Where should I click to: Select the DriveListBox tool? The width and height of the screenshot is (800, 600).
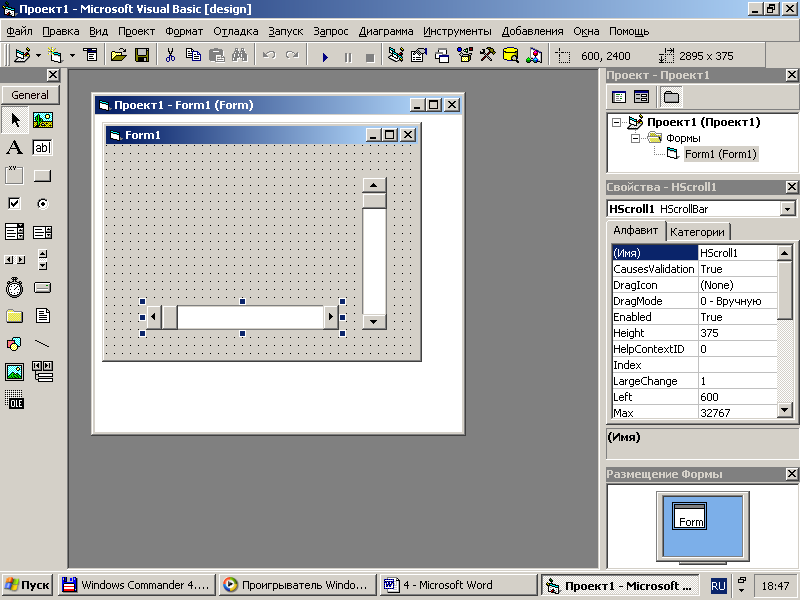tap(43, 288)
